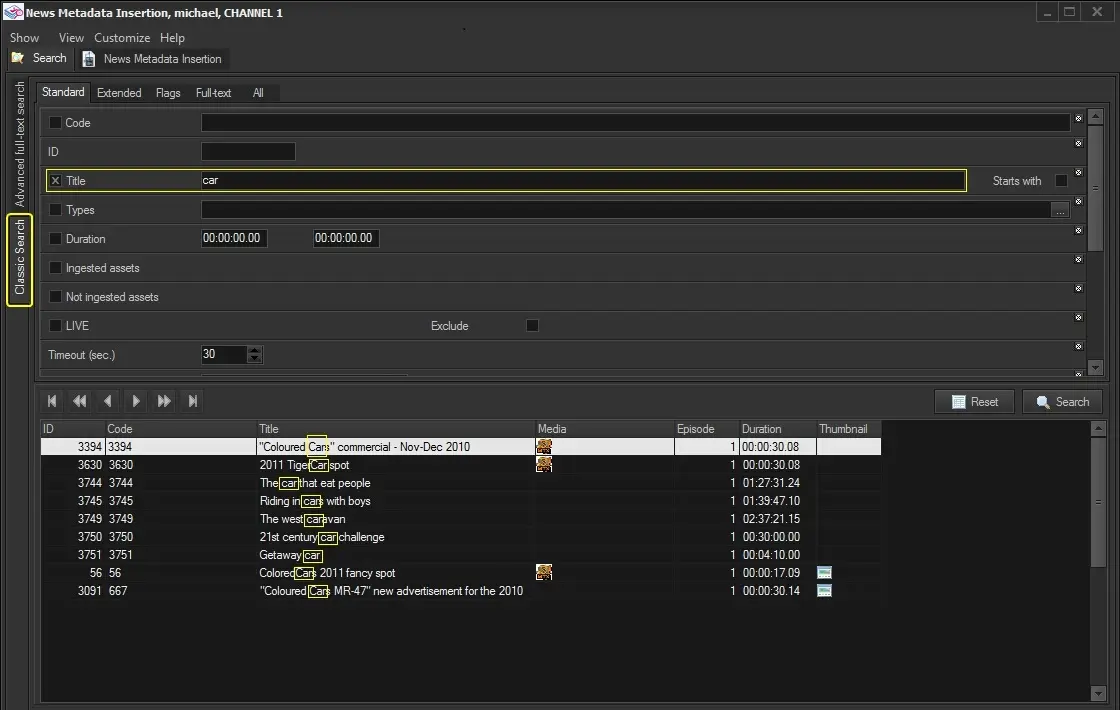The height and width of the screenshot is (710, 1120).
Task: Switch to the Extended tab
Action: (119, 93)
